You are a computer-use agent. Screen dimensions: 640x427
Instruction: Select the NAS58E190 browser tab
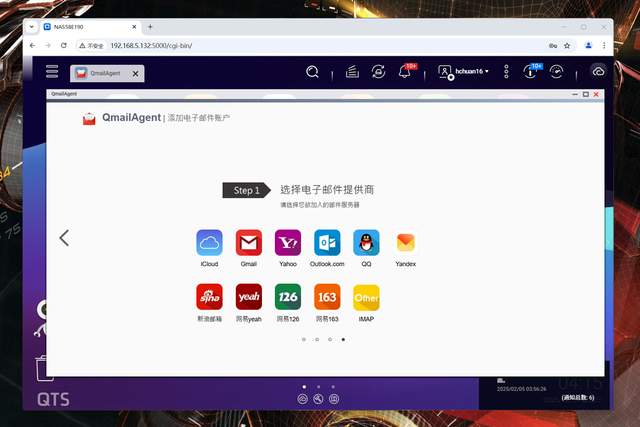point(90,27)
